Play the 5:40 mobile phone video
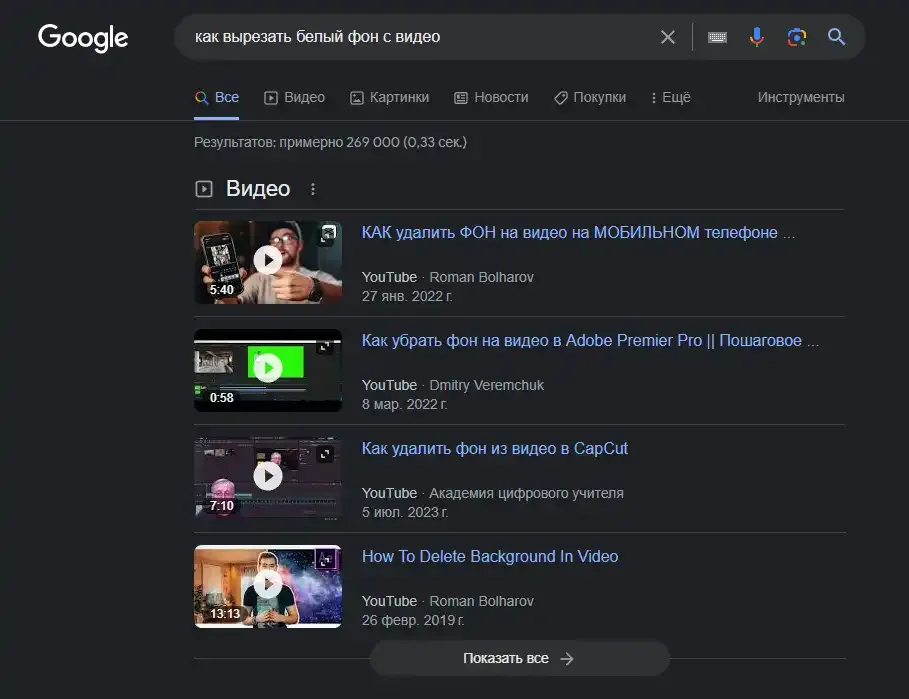The image size is (909, 699). coord(268,262)
